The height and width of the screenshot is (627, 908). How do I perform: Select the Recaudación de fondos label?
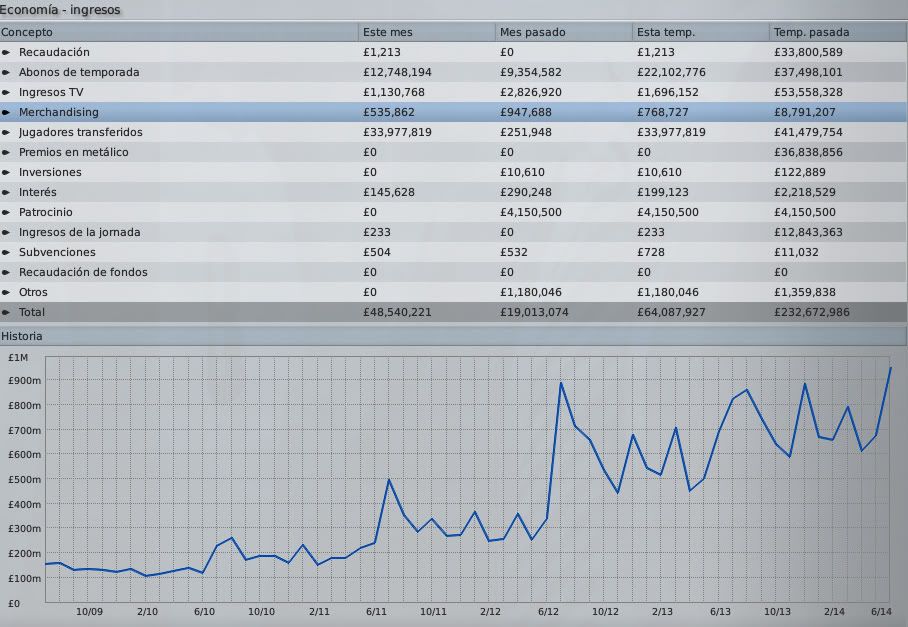(x=83, y=272)
